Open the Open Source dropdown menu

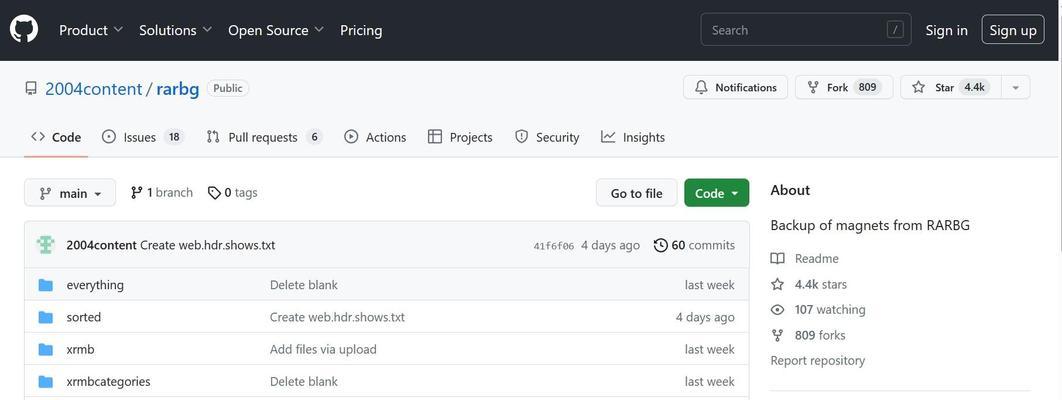(x=276, y=30)
